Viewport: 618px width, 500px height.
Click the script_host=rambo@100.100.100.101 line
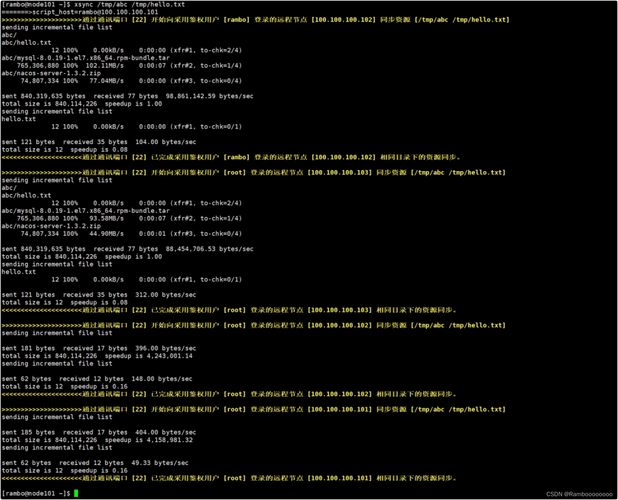[x=80, y=12]
